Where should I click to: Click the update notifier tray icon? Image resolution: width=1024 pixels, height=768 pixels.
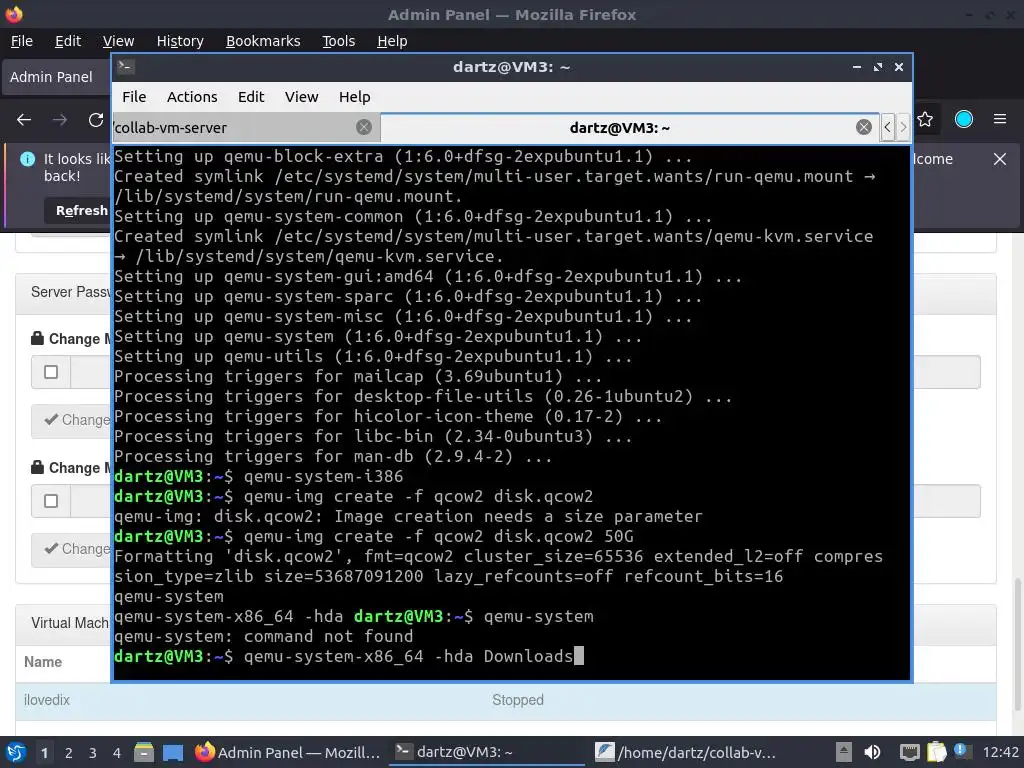961,751
